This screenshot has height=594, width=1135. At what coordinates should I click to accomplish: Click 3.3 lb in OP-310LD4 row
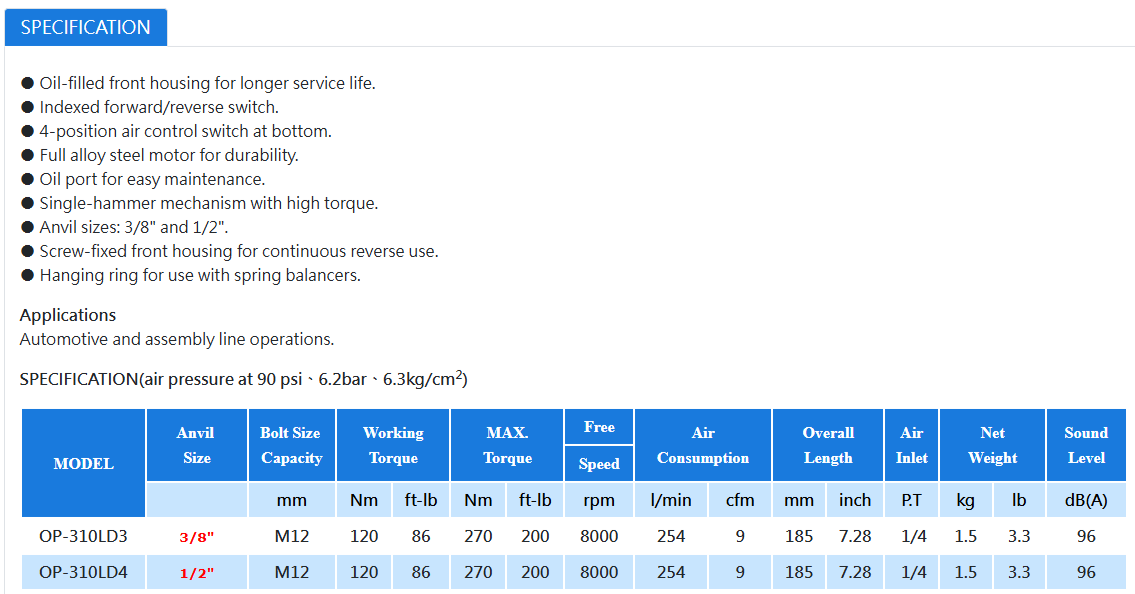click(1019, 572)
